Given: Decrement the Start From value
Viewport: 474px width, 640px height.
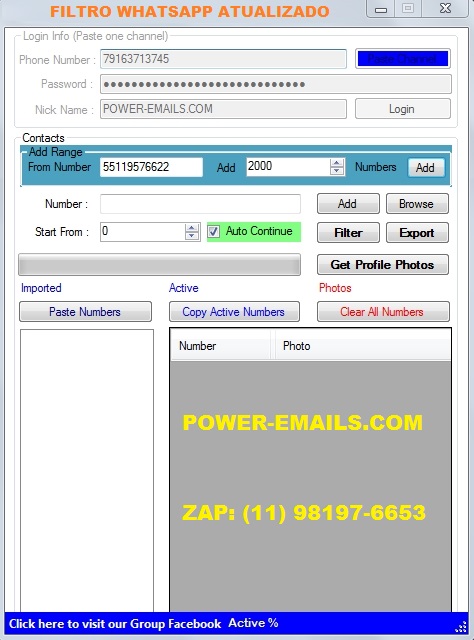Looking at the screenshot, I should tap(191, 236).
